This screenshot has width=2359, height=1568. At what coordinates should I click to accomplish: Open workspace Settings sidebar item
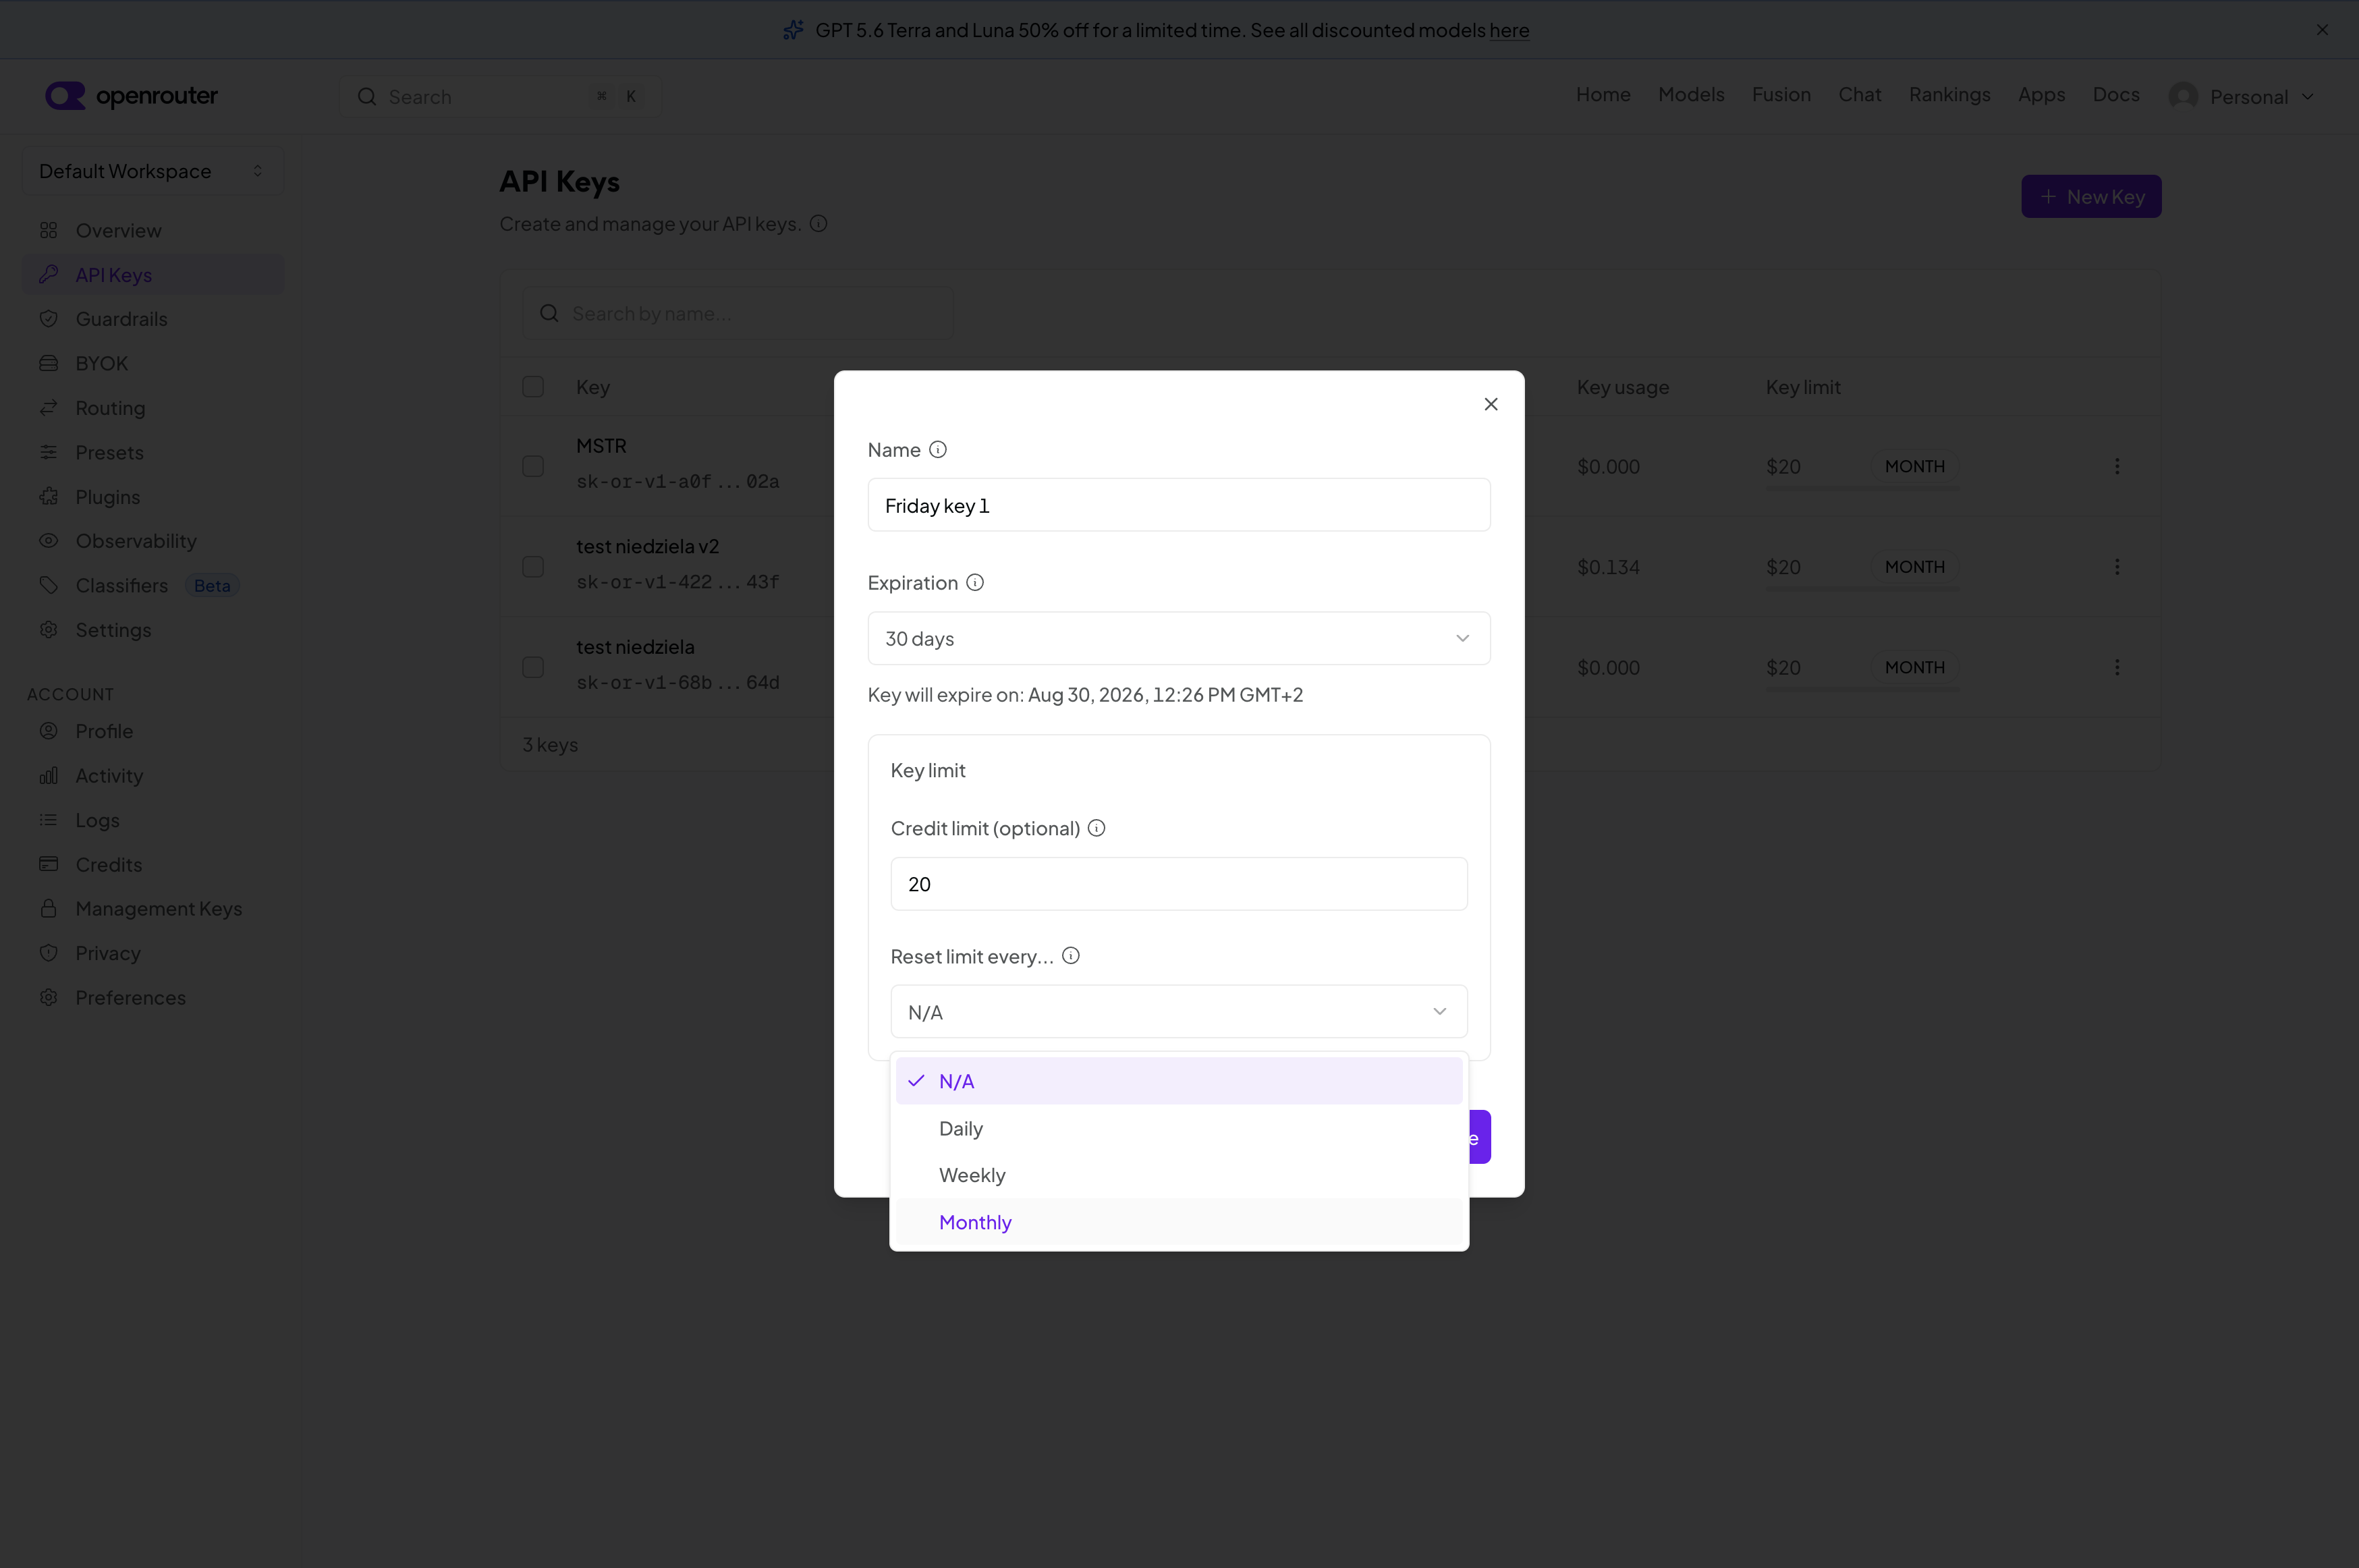[153, 630]
